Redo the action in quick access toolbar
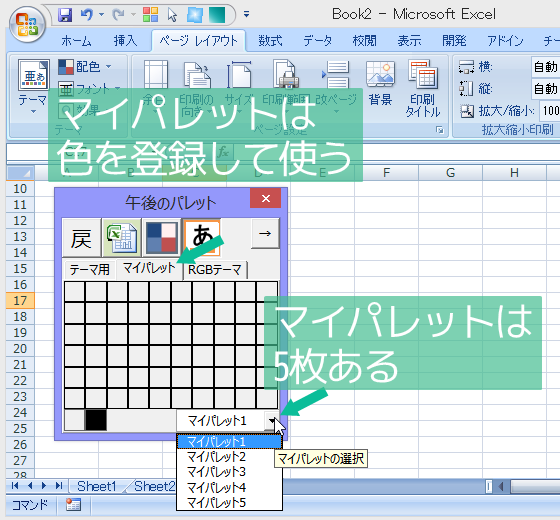 point(118,15)
